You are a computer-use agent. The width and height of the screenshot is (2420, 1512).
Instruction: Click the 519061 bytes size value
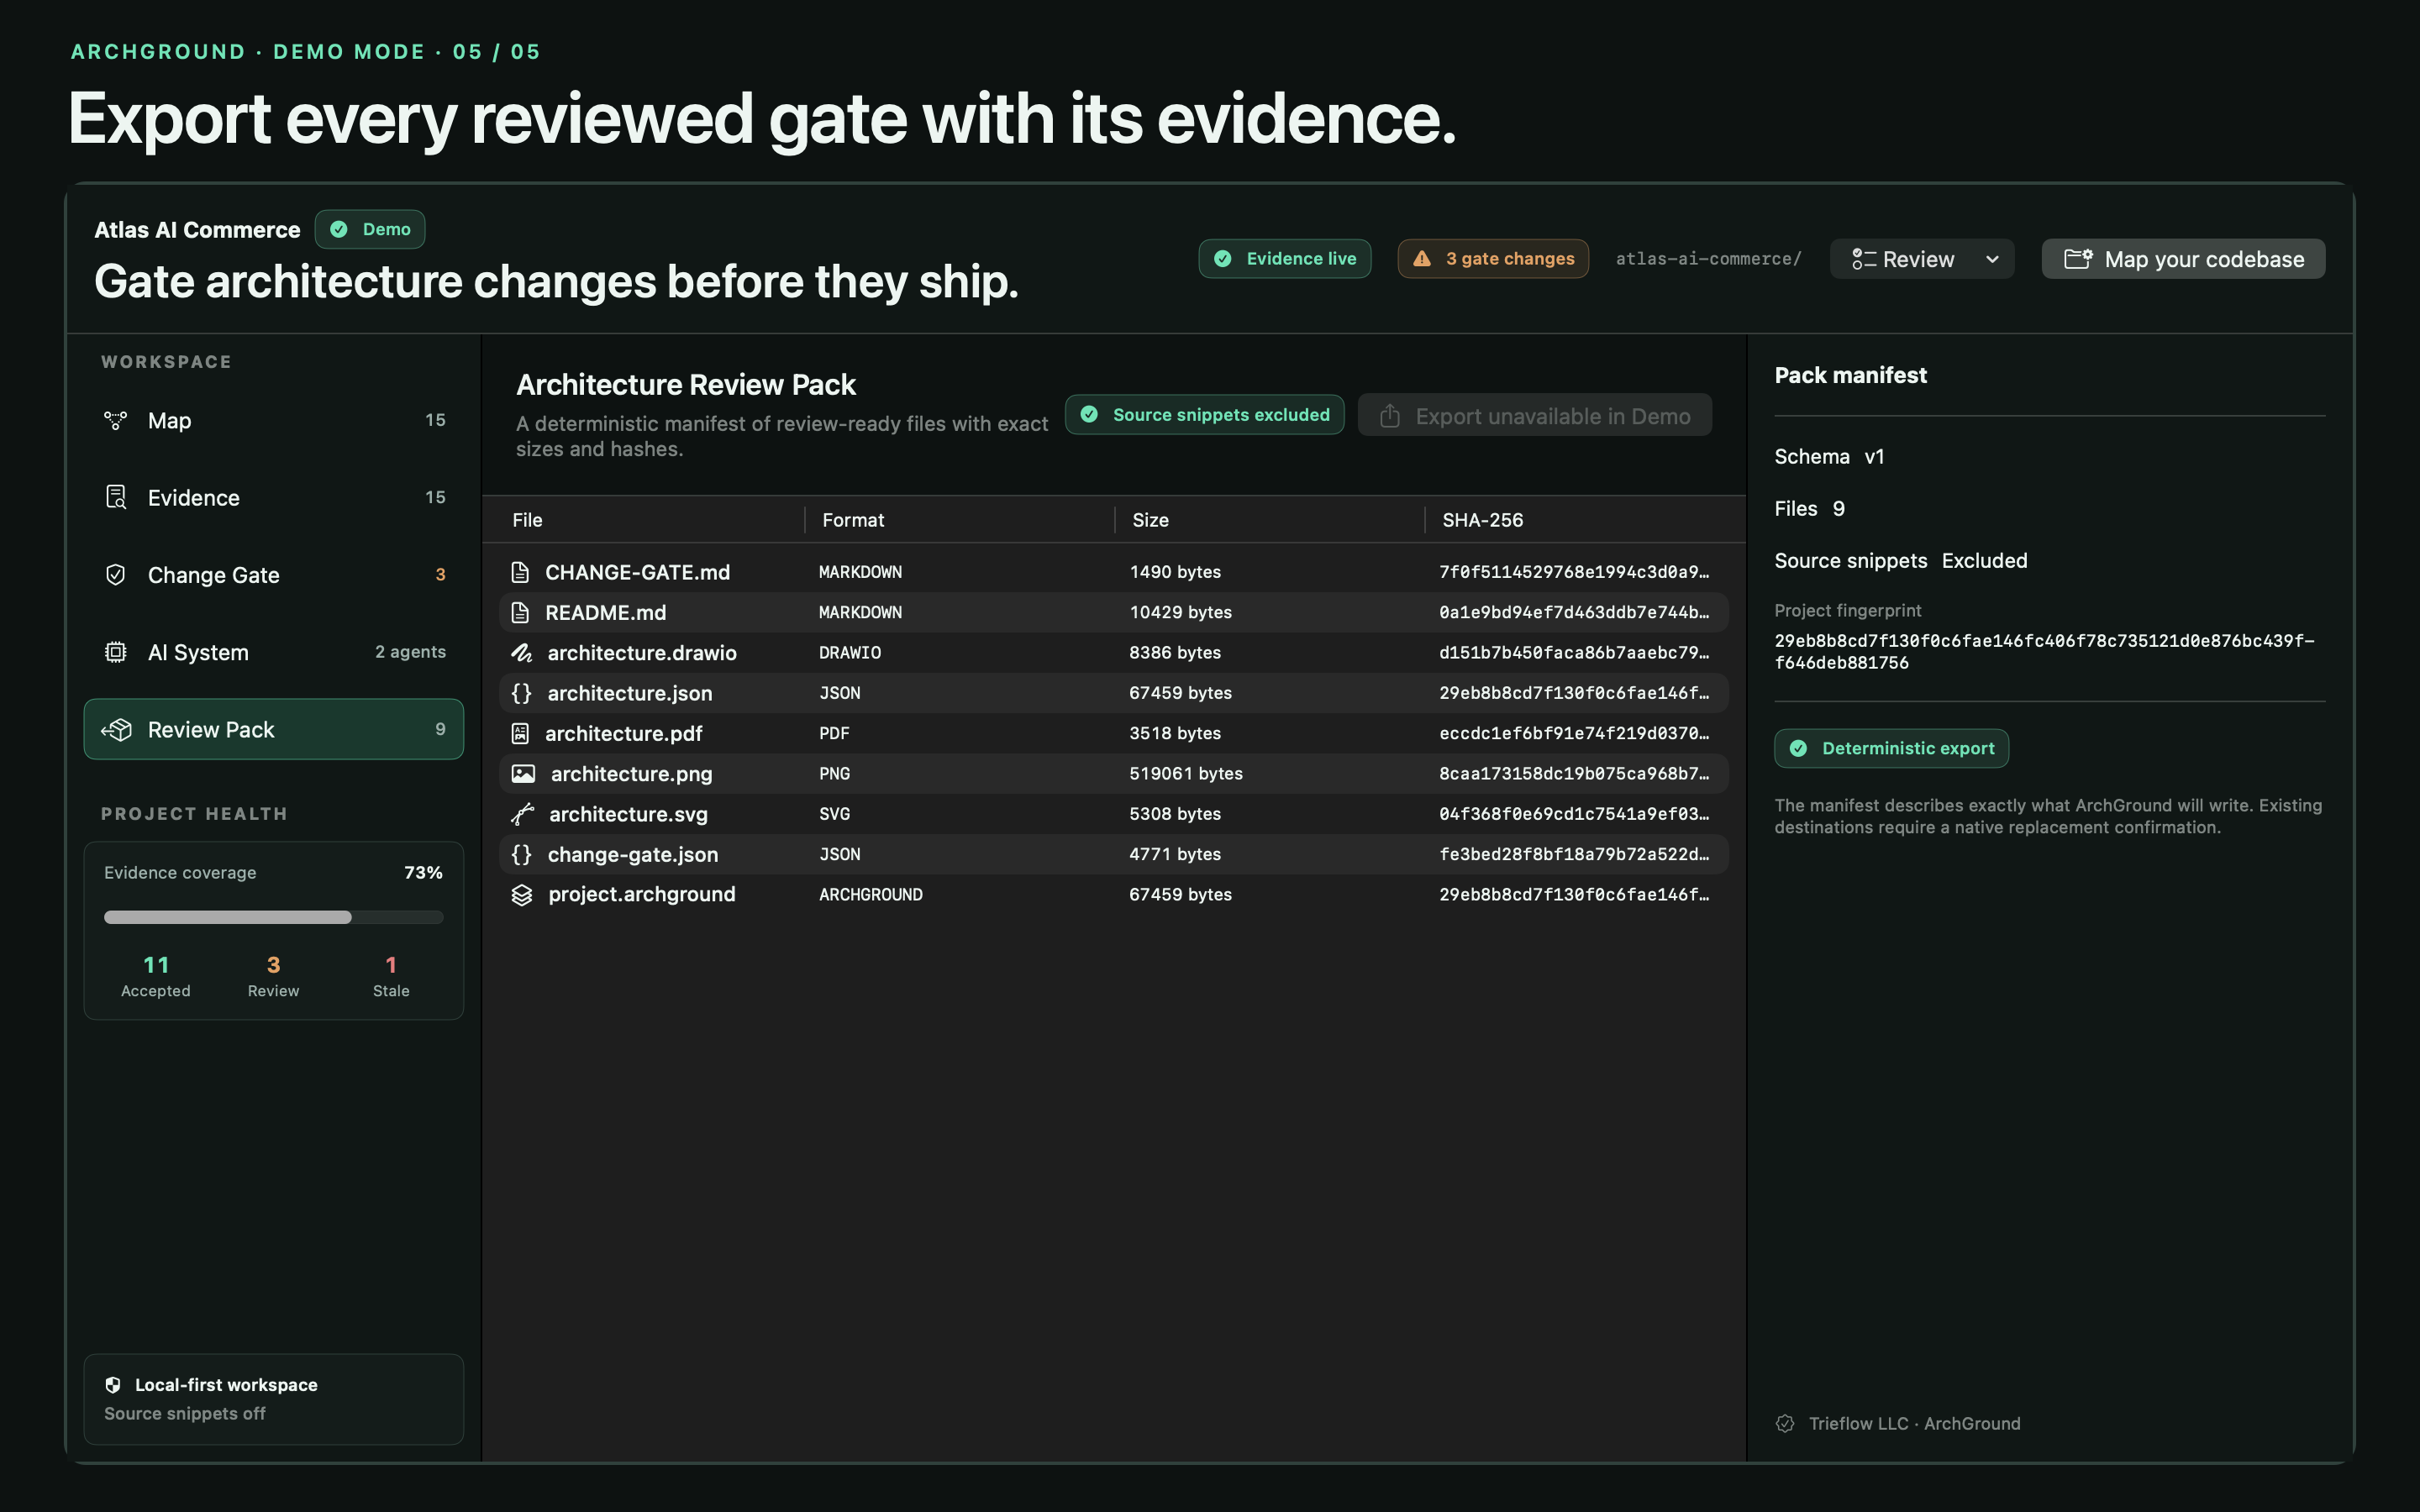(x=1186, y=773)
